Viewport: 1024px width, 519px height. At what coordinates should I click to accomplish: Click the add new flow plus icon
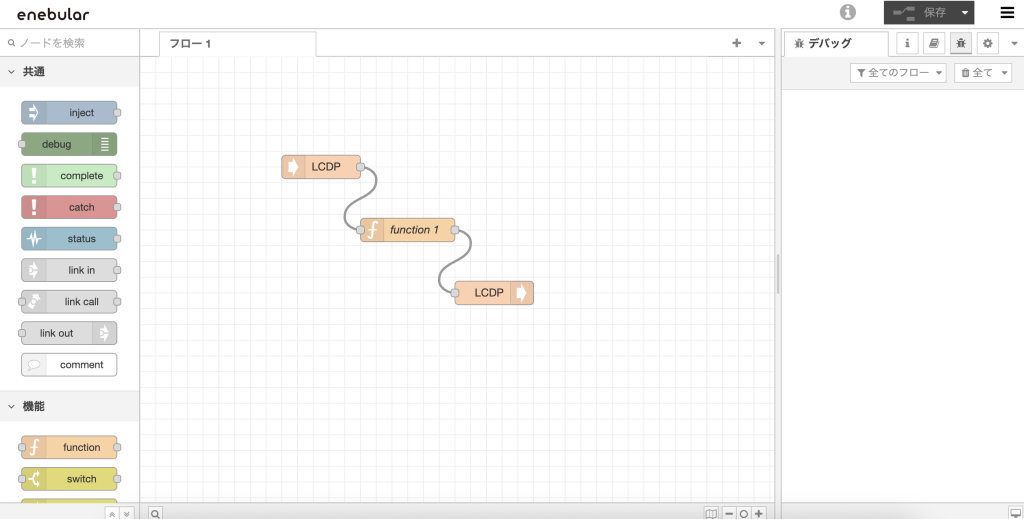[x=737, y=43]
